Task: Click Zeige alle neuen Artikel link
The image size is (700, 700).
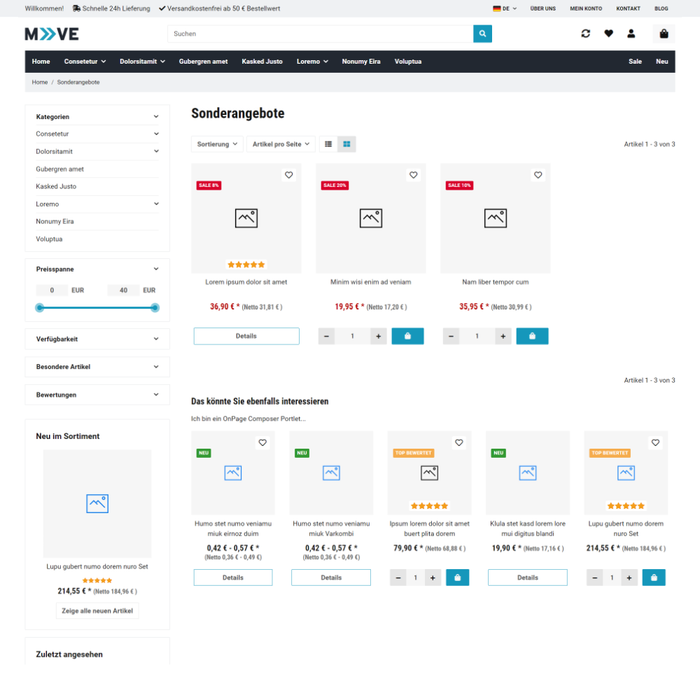Action: pos(97,611)
